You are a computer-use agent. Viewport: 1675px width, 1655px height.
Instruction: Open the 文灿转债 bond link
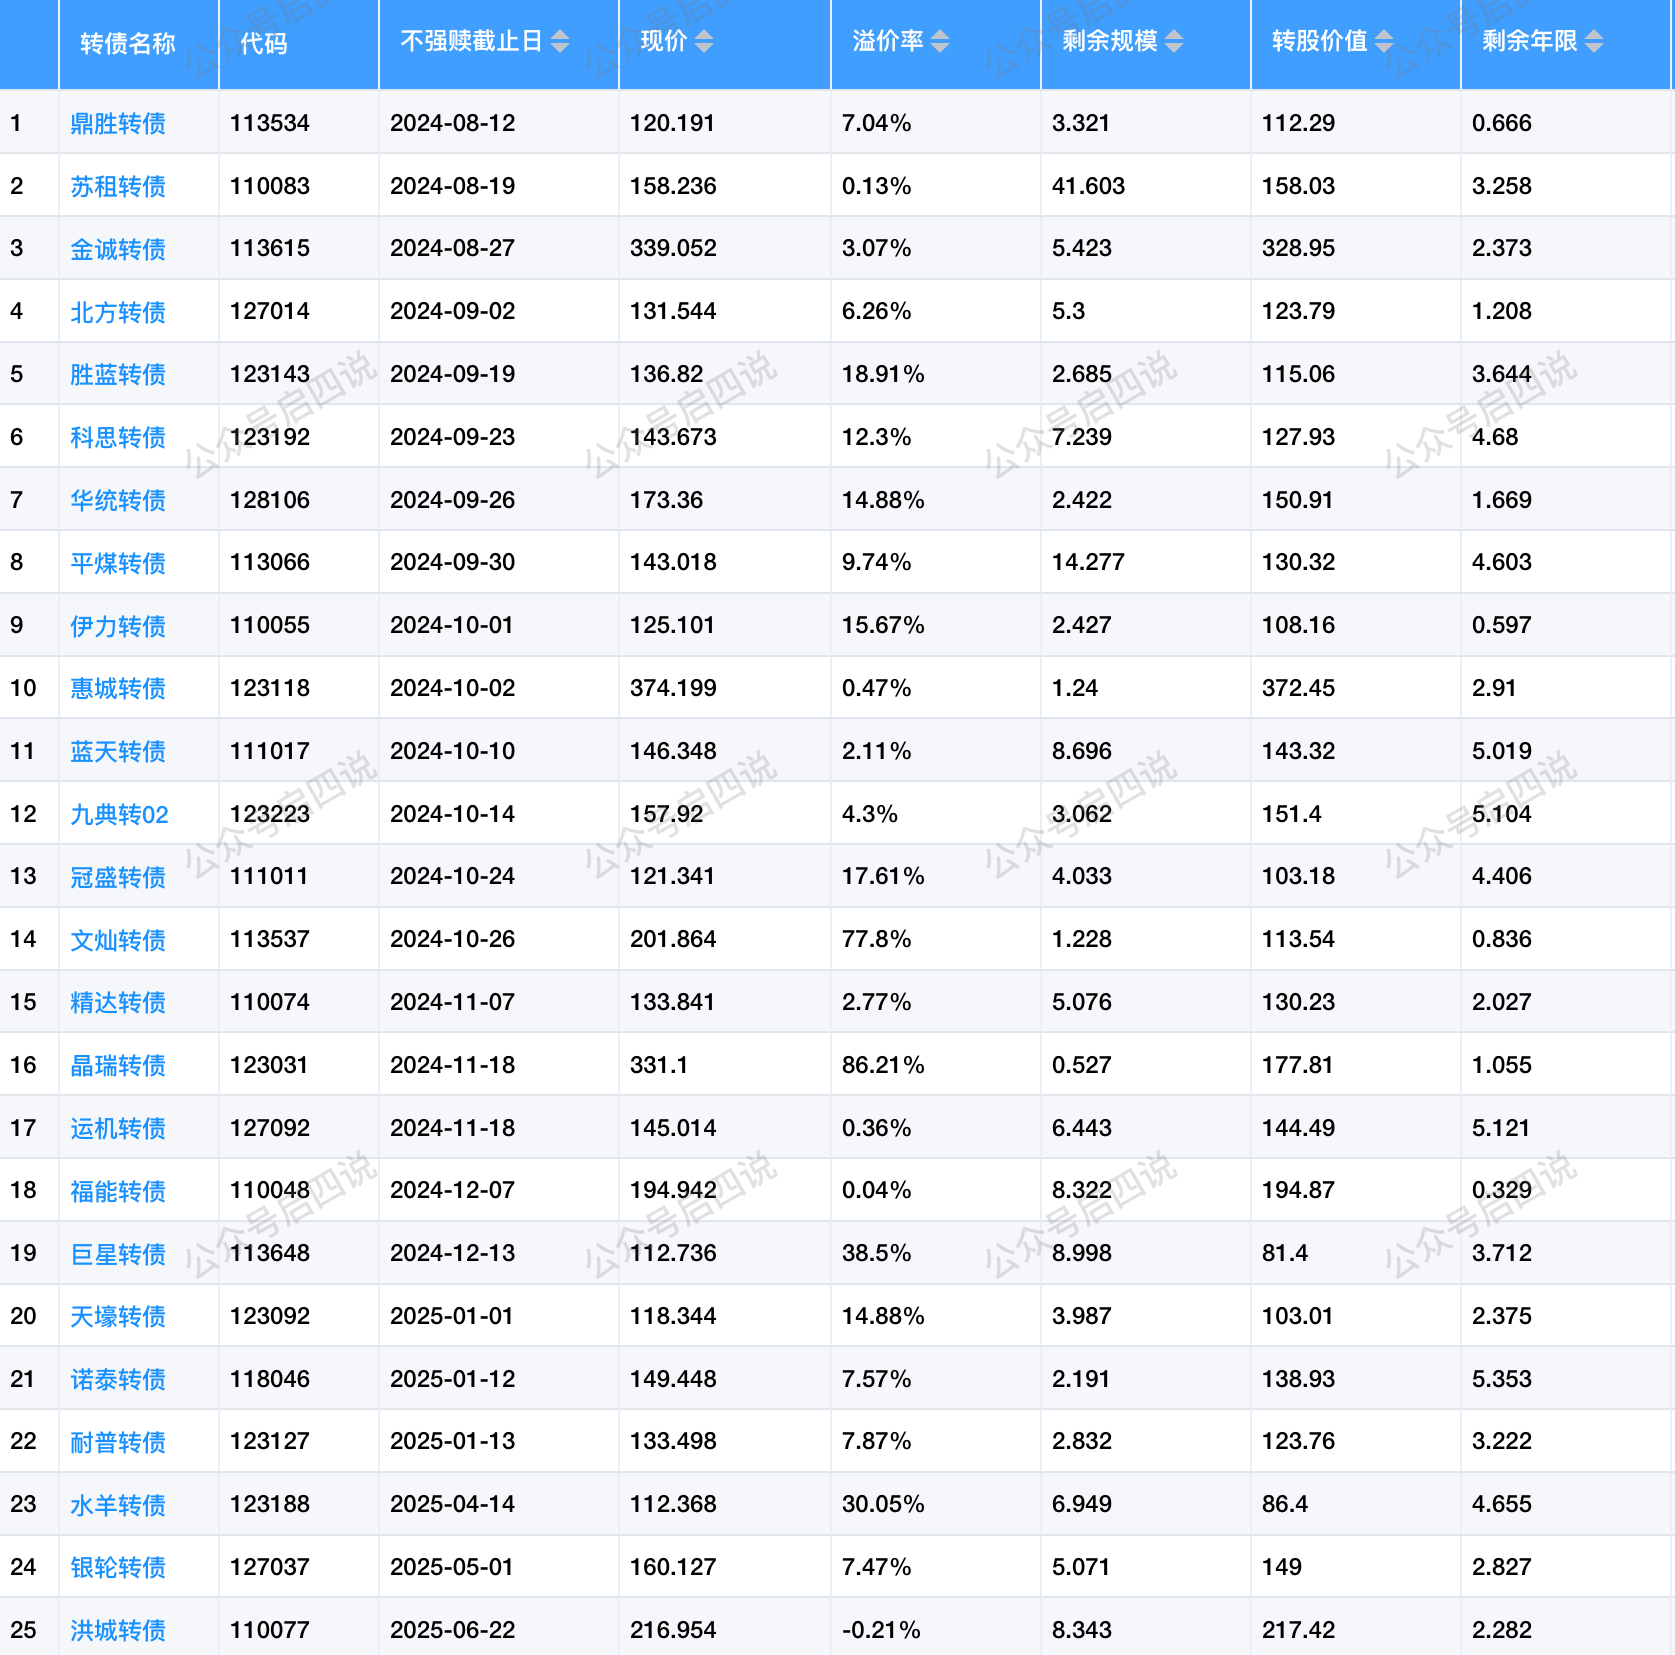tap(118, 940)
